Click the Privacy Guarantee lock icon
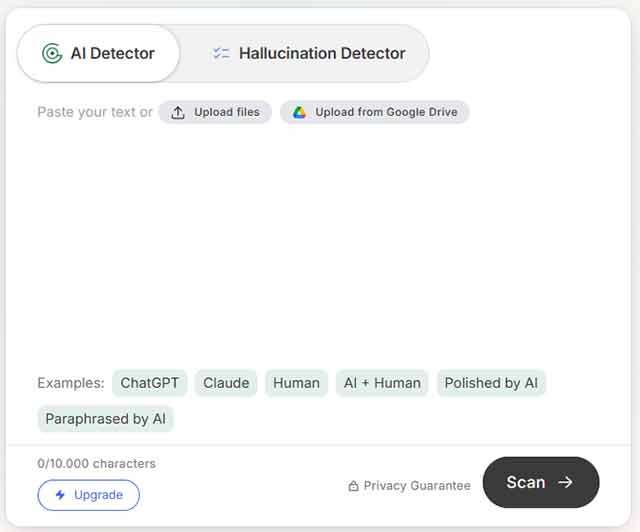The width and height of the screenshot is (640, 532). (x=353, y=486)
